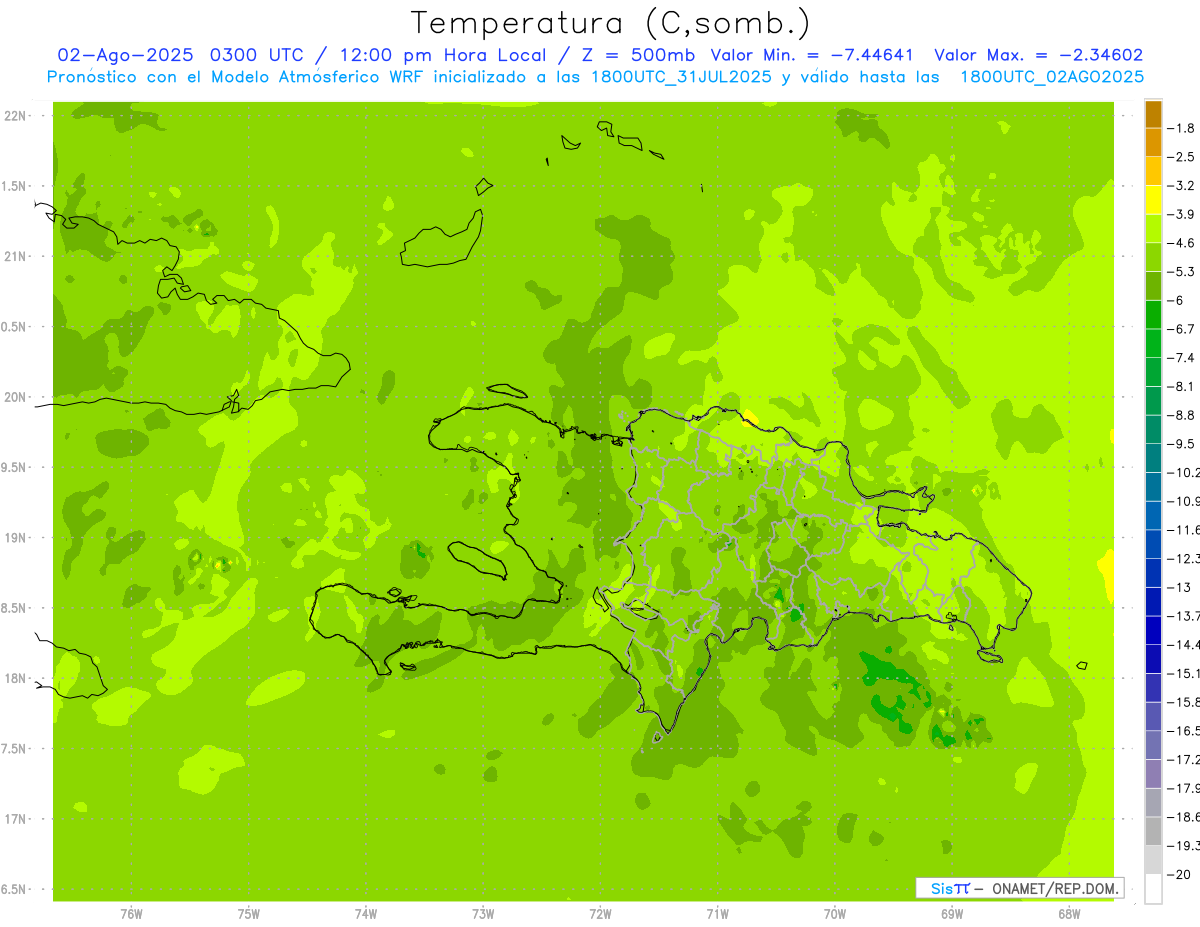Viewport: 1200px width, 927px height.
Task: Click the 73W longitude axis label
Action: point(483,914)
